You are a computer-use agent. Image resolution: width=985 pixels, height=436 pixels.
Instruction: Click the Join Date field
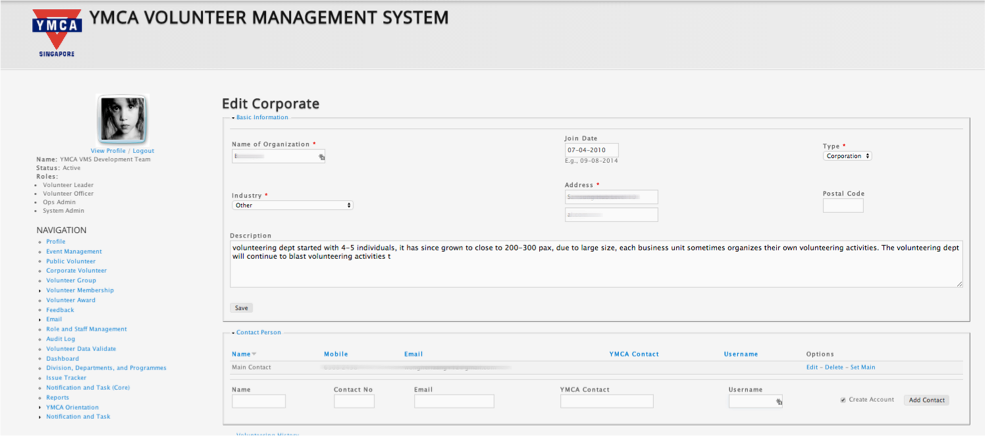(592, 151)
